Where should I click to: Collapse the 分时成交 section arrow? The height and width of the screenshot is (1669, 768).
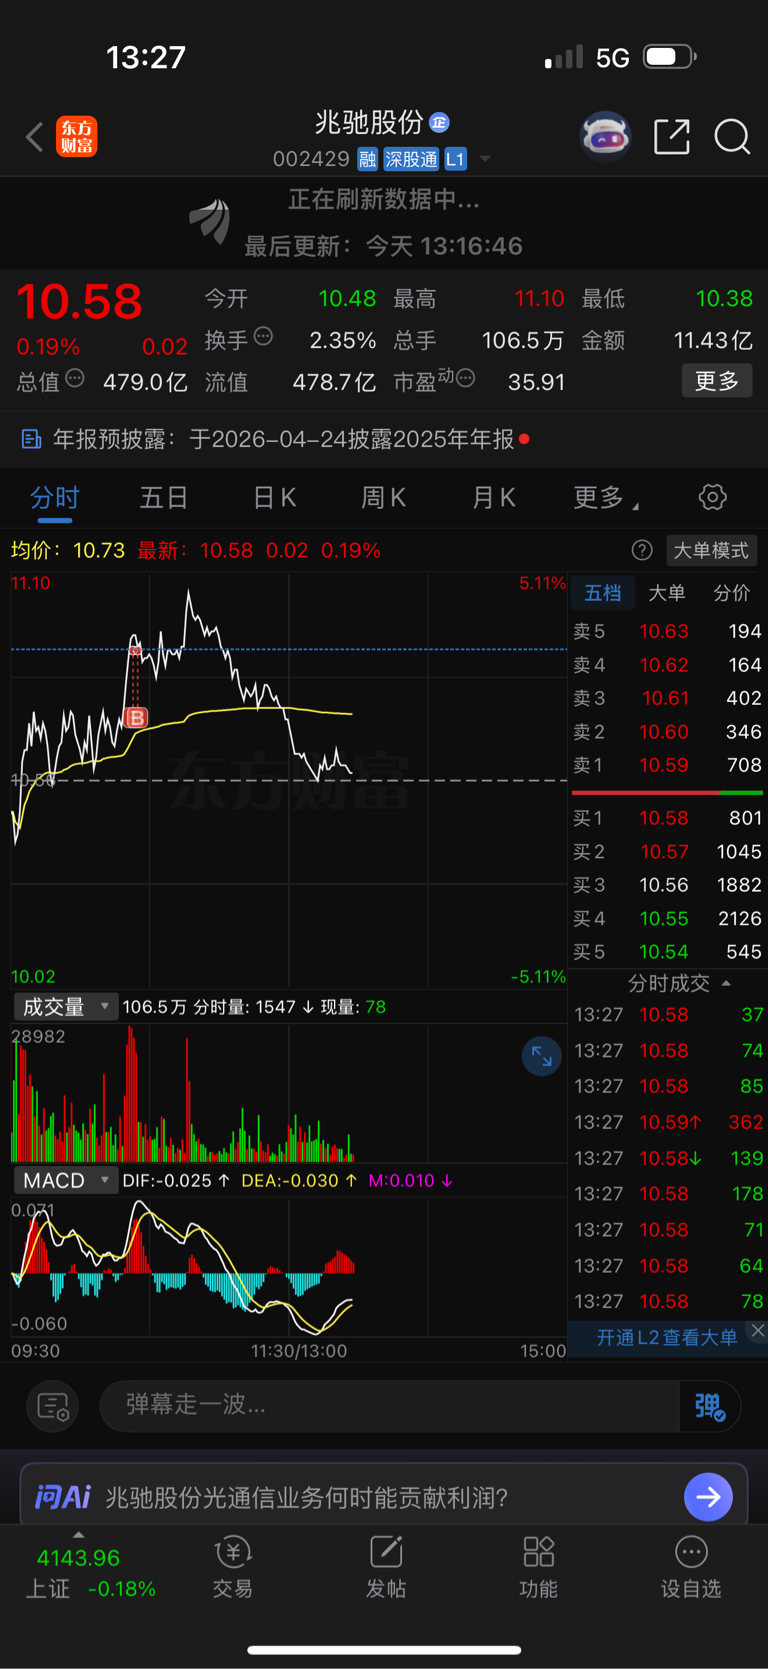coord(726,983)
